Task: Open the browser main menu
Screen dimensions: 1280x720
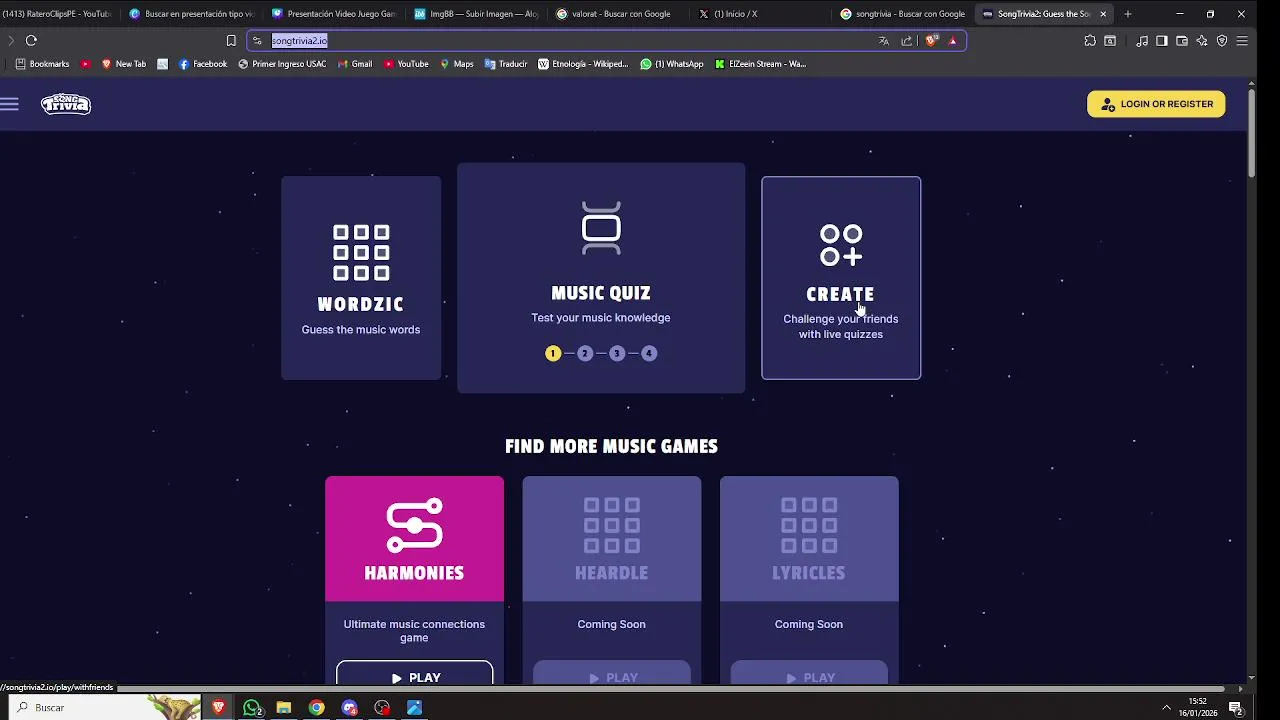Action: [x=1242, y=41]
